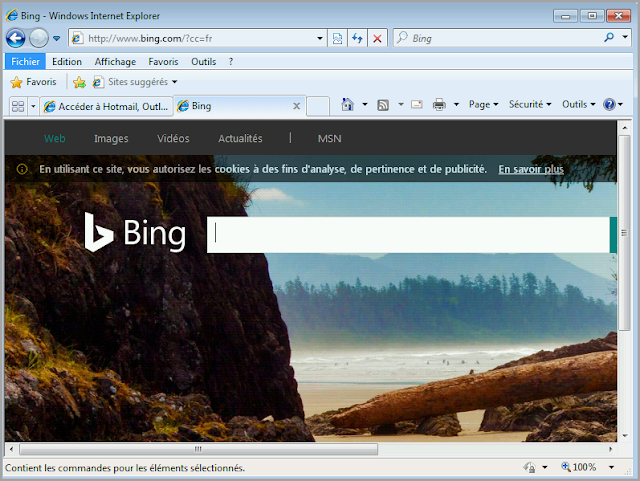The height and width of the screenshot is (481, 640).
Task: Open the Page command bar menu
Action: (x=483, y=105)
